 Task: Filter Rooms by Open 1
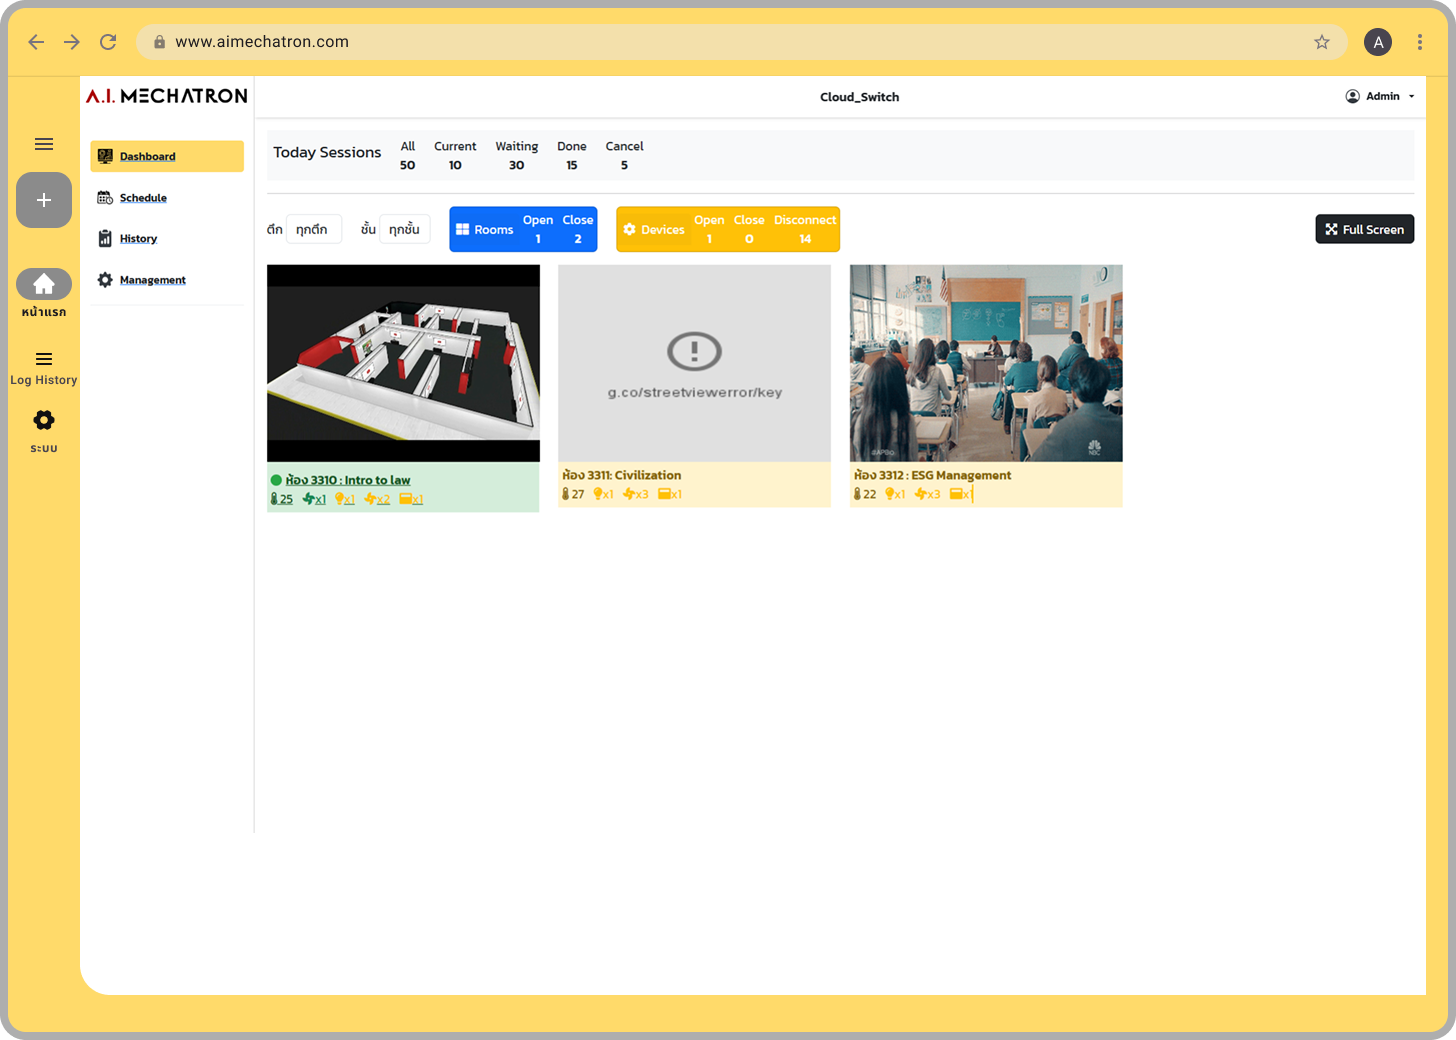tap(538, 229)
